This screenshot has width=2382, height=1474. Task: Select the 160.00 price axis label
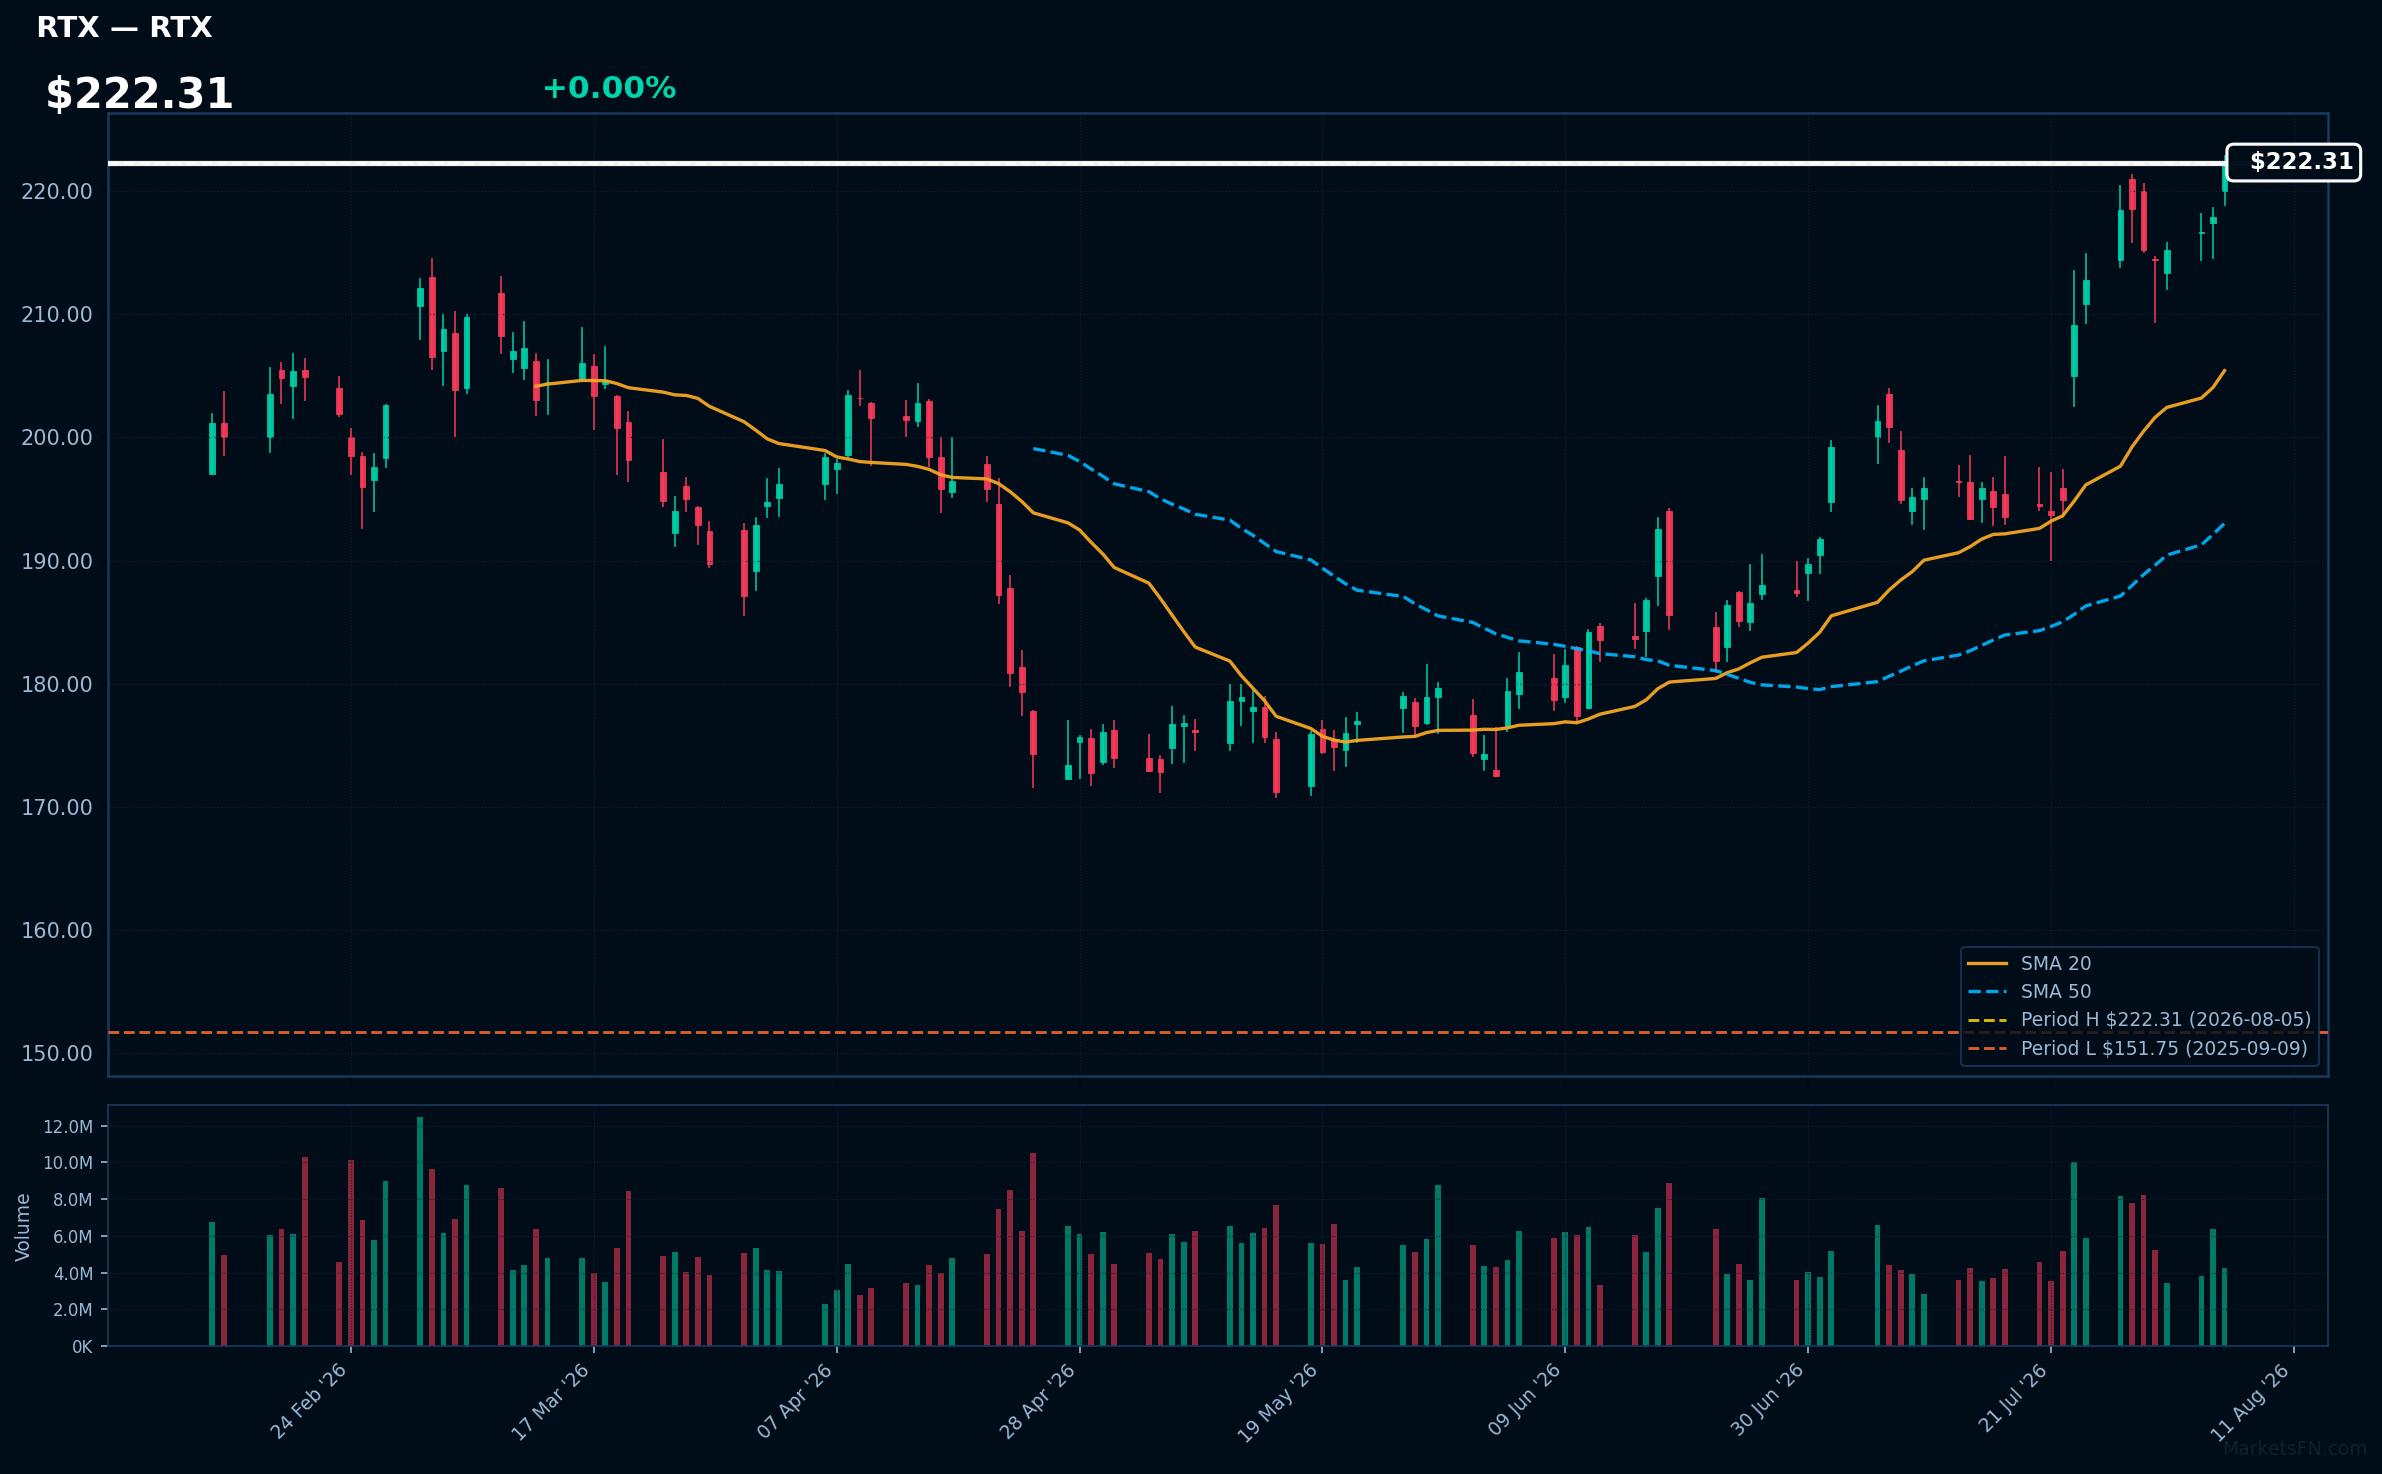[x=57, y=931]
